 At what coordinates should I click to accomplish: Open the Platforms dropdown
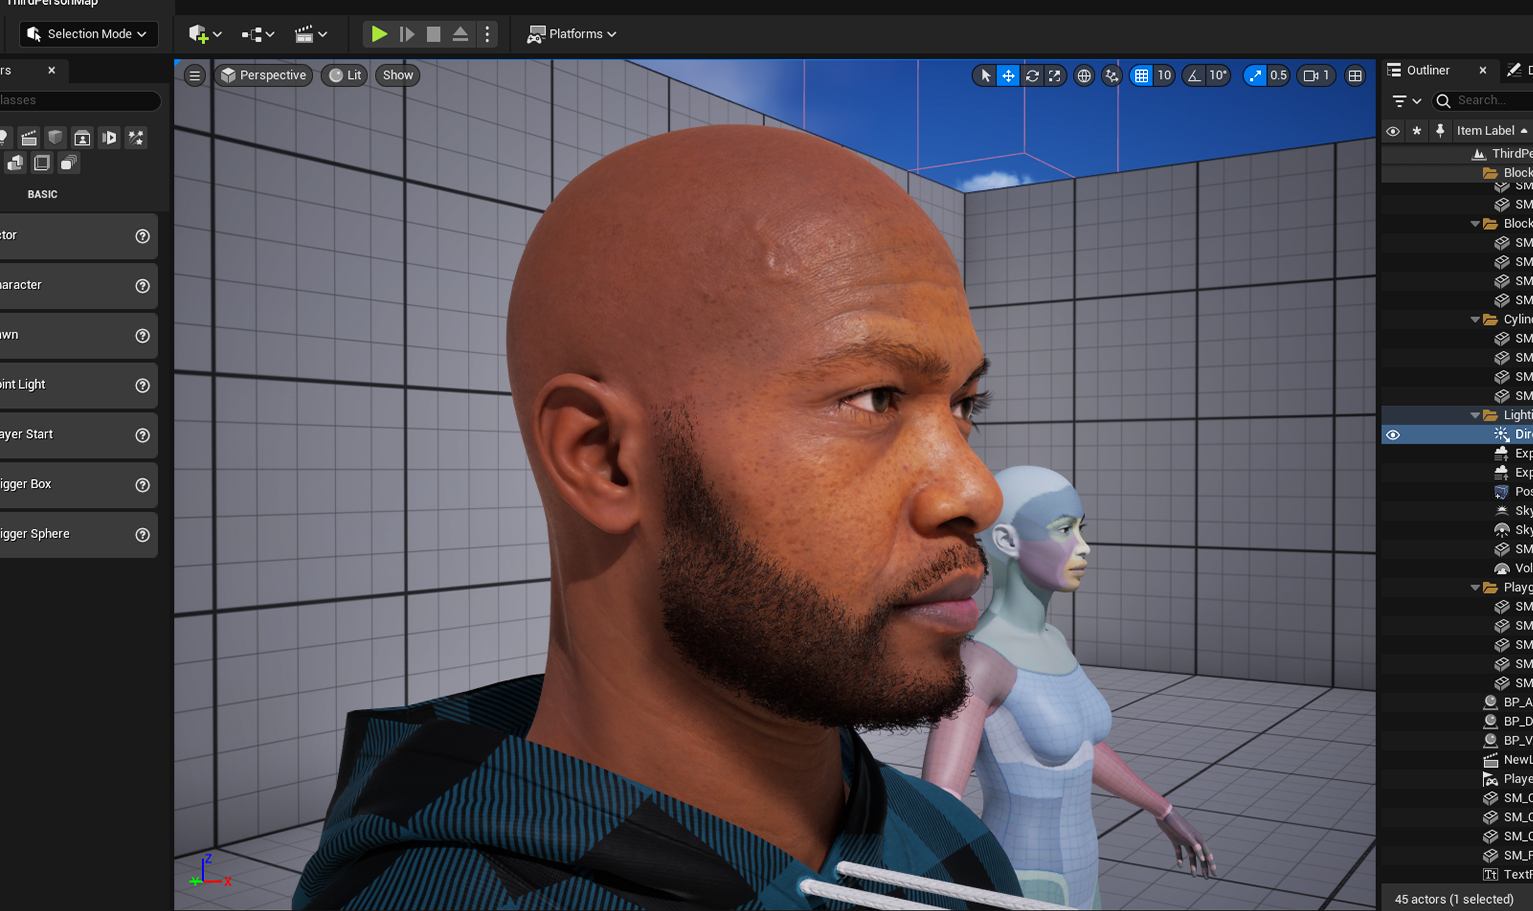point(571,33)
